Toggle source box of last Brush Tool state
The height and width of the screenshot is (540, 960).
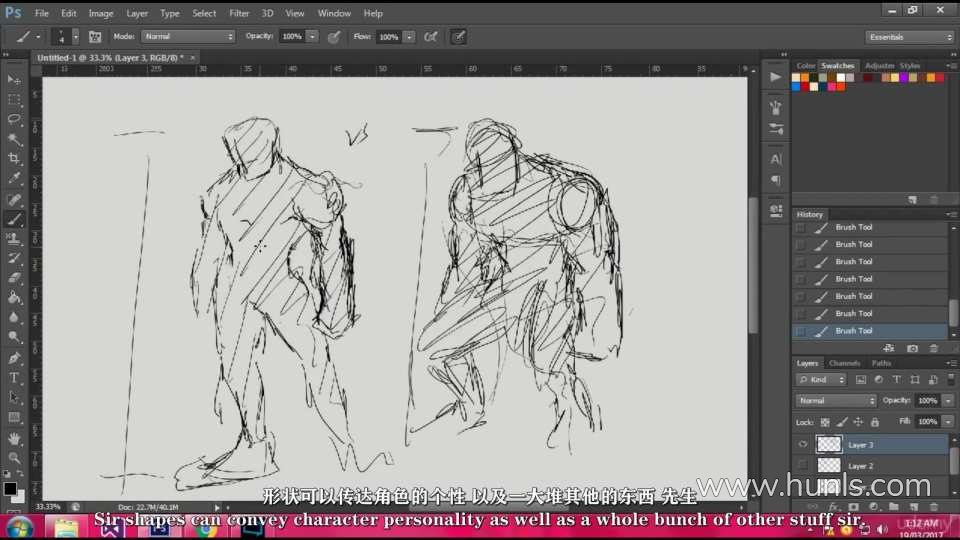click(800, 331)
